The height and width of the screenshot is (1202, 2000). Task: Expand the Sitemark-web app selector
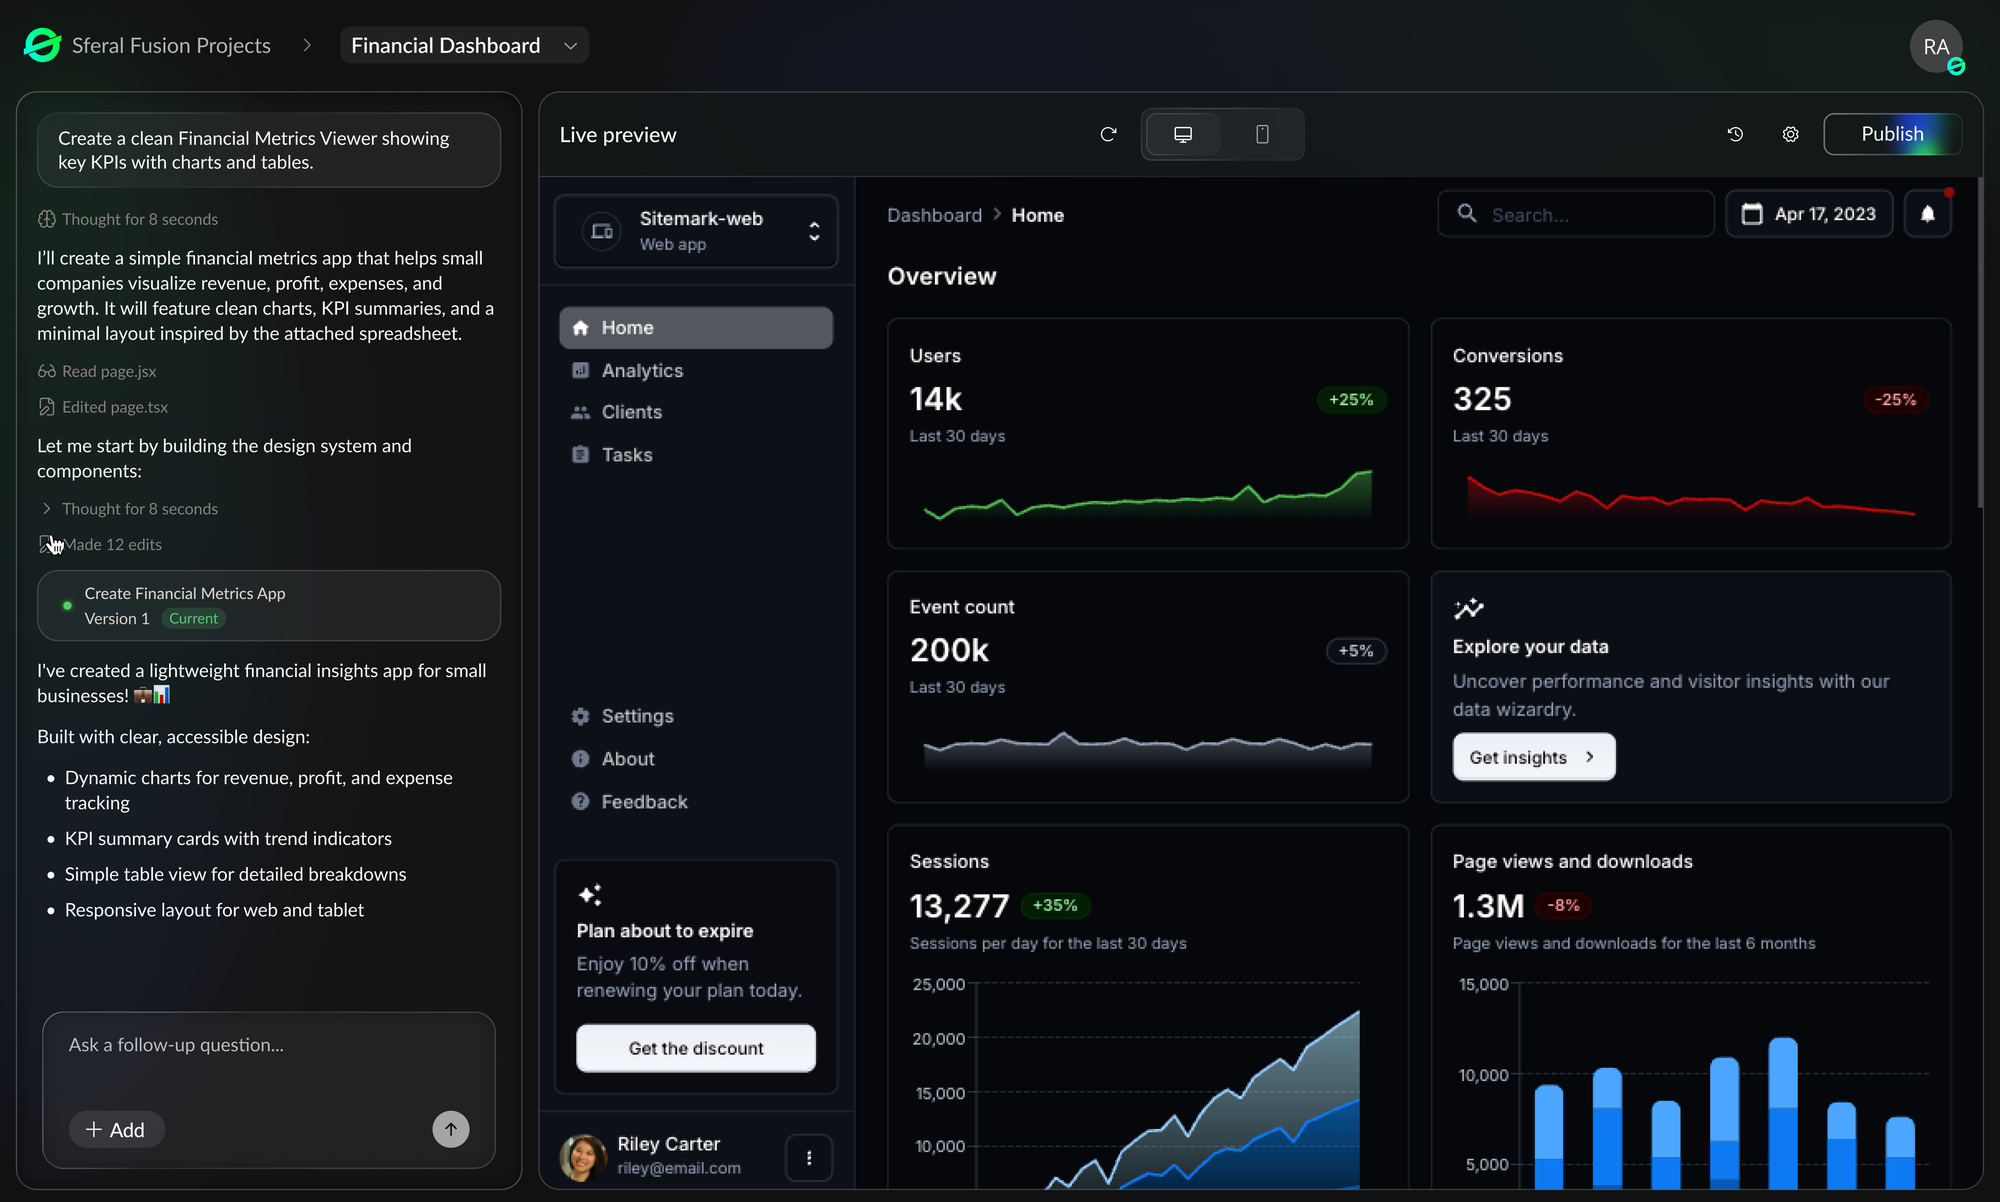coord(696,231)
